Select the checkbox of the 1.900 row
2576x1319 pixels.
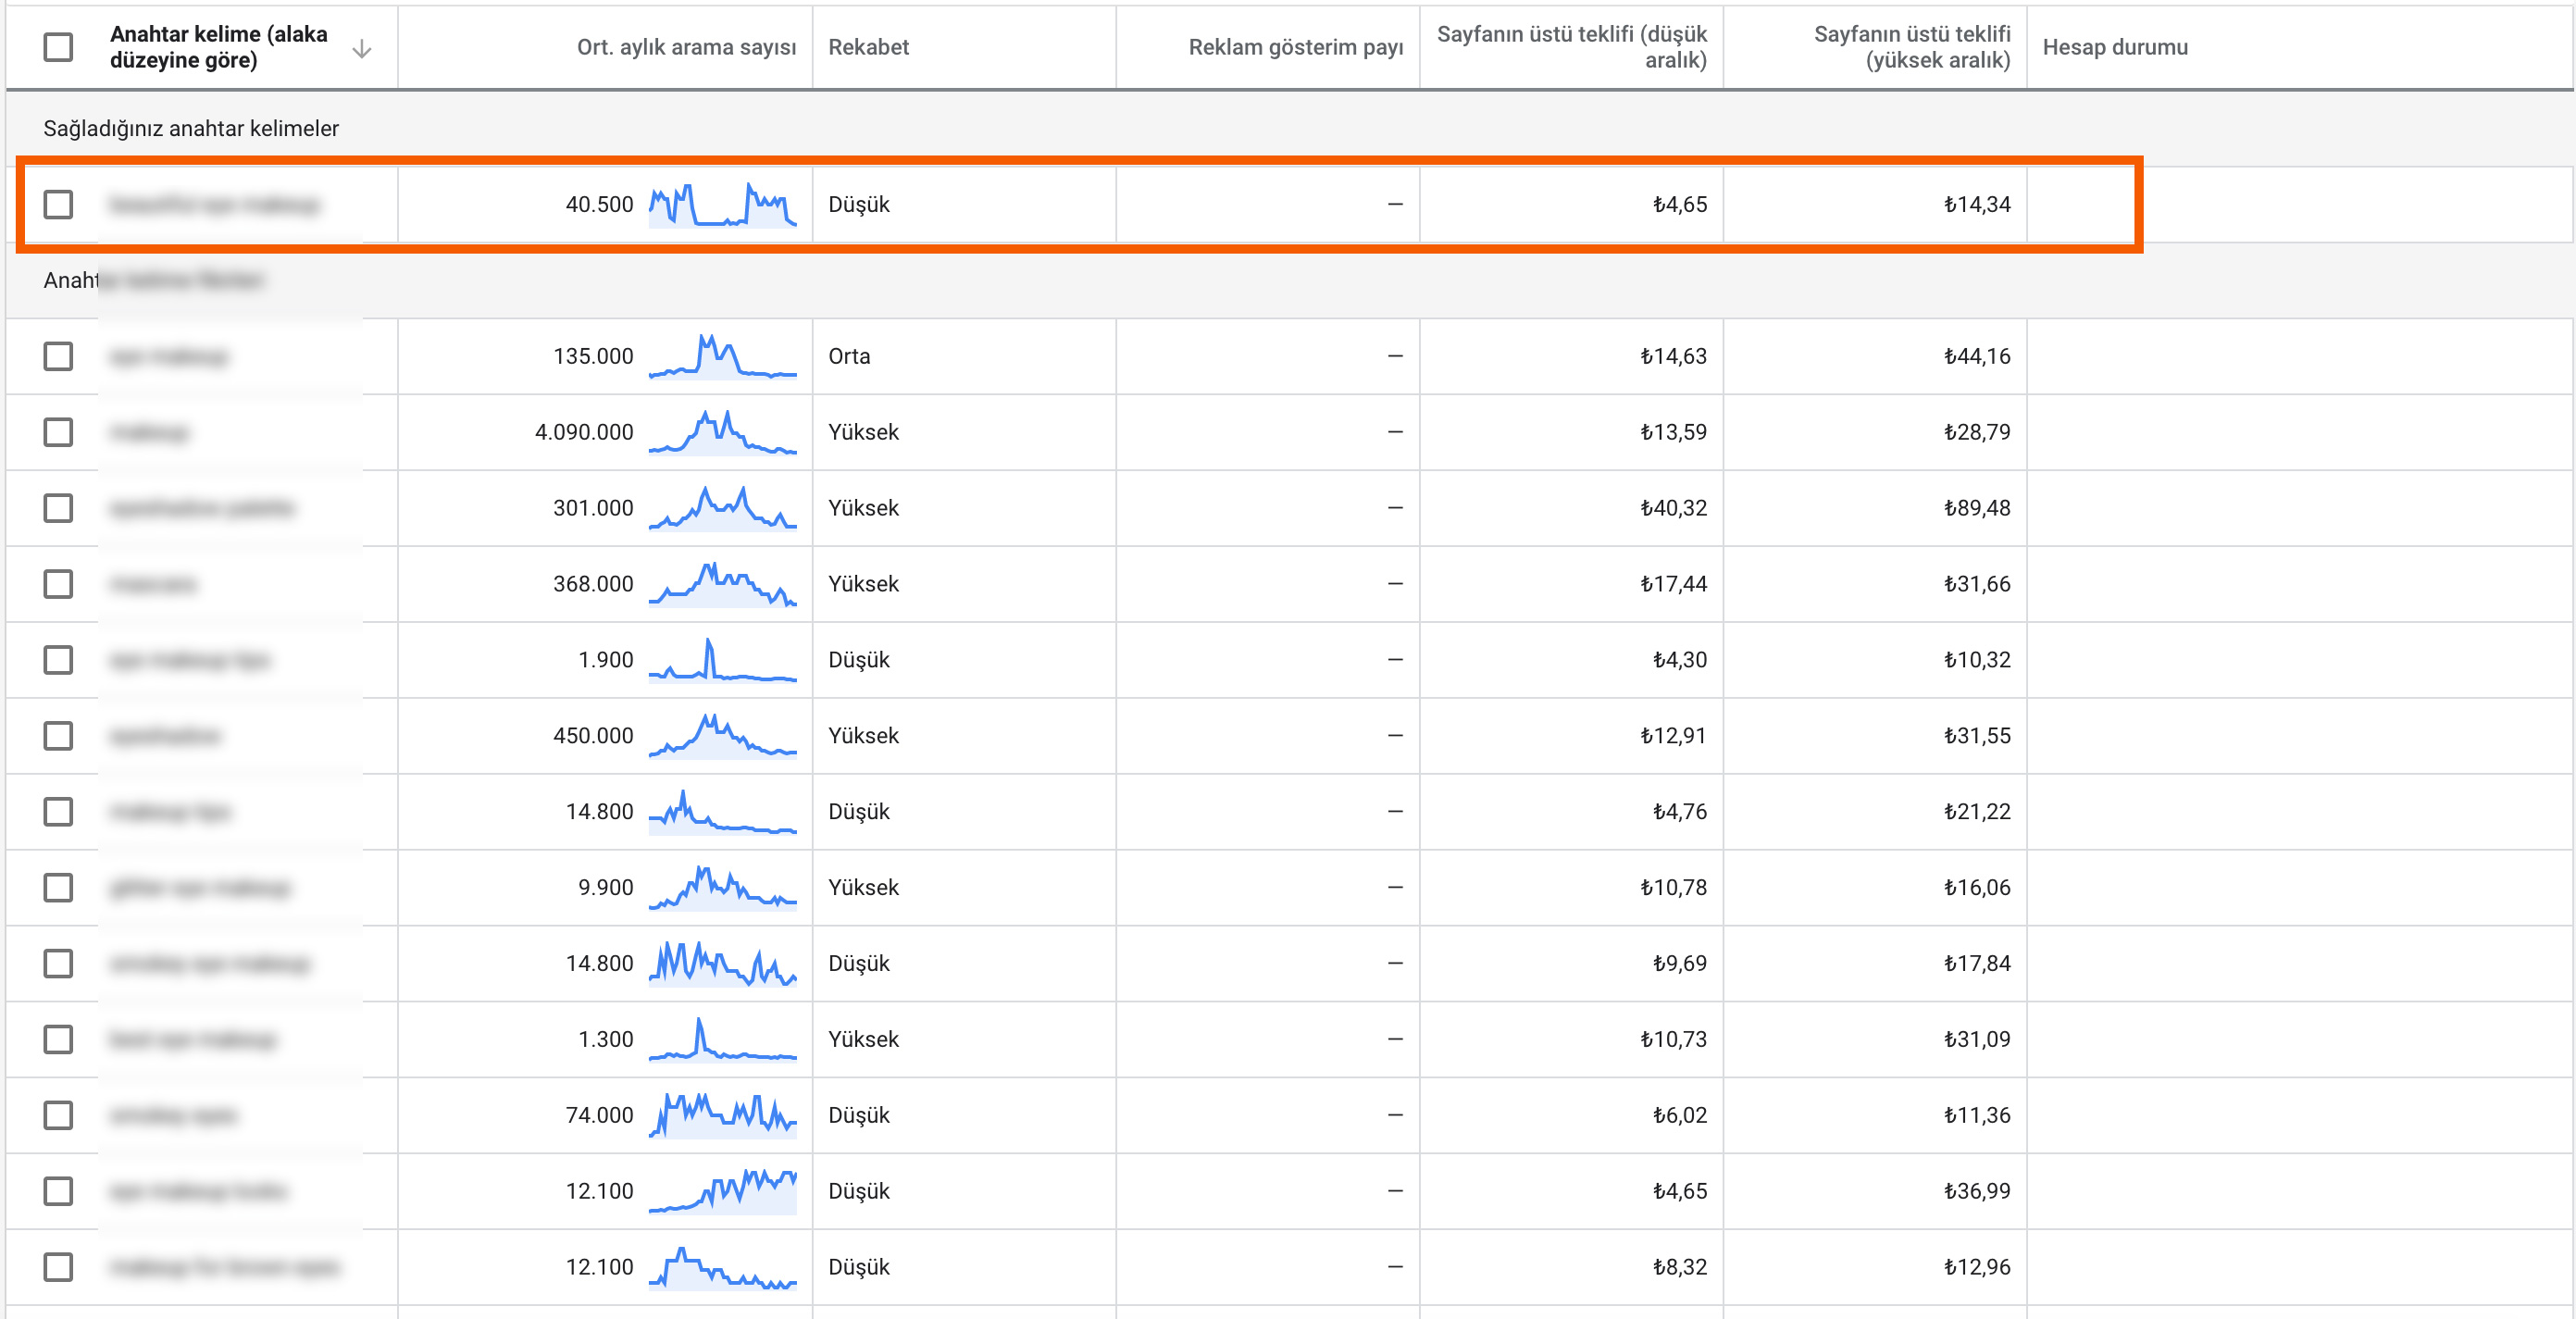[x=58, y=660]
